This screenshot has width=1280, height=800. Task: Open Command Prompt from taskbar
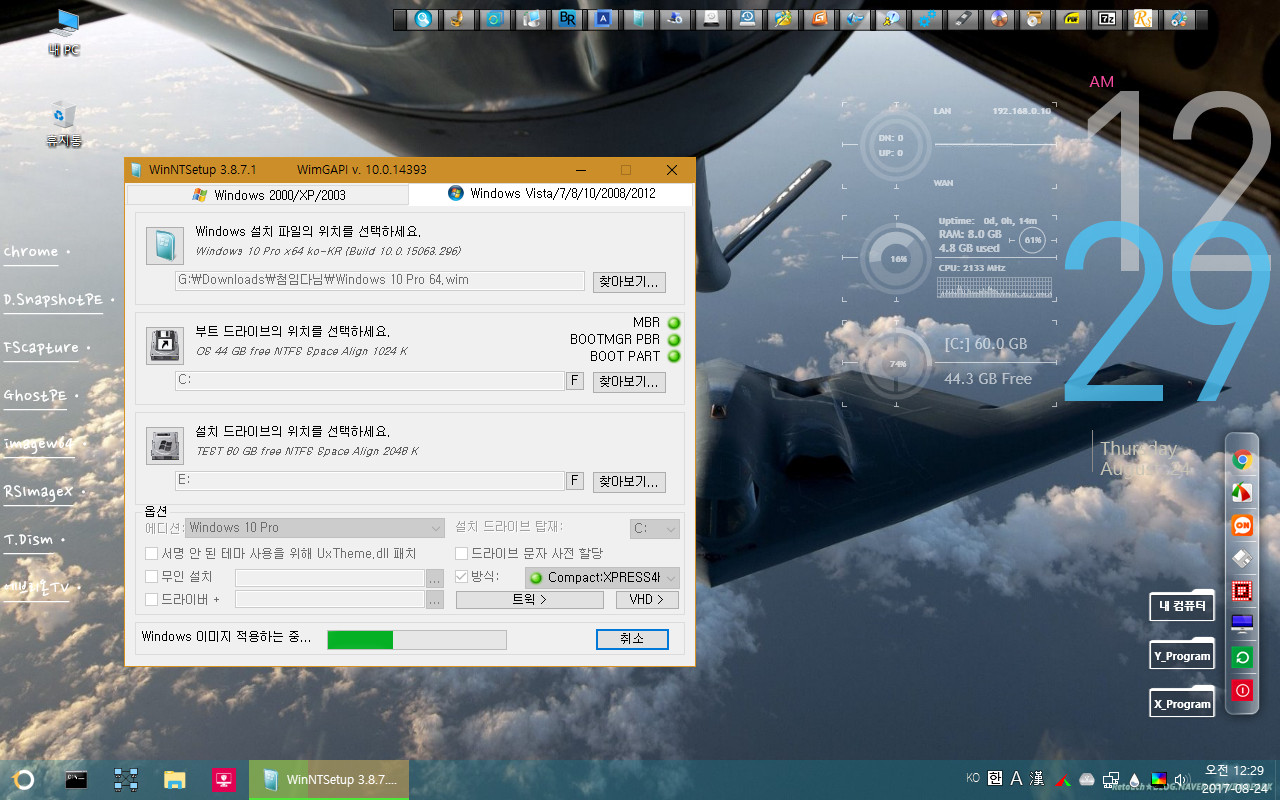pyautogui.click(x=76, y=780)
